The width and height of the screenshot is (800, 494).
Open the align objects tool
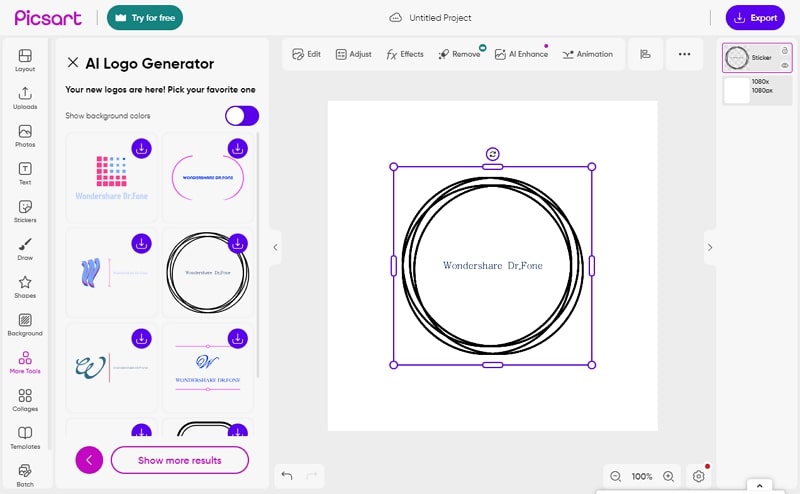coord(645,54)
